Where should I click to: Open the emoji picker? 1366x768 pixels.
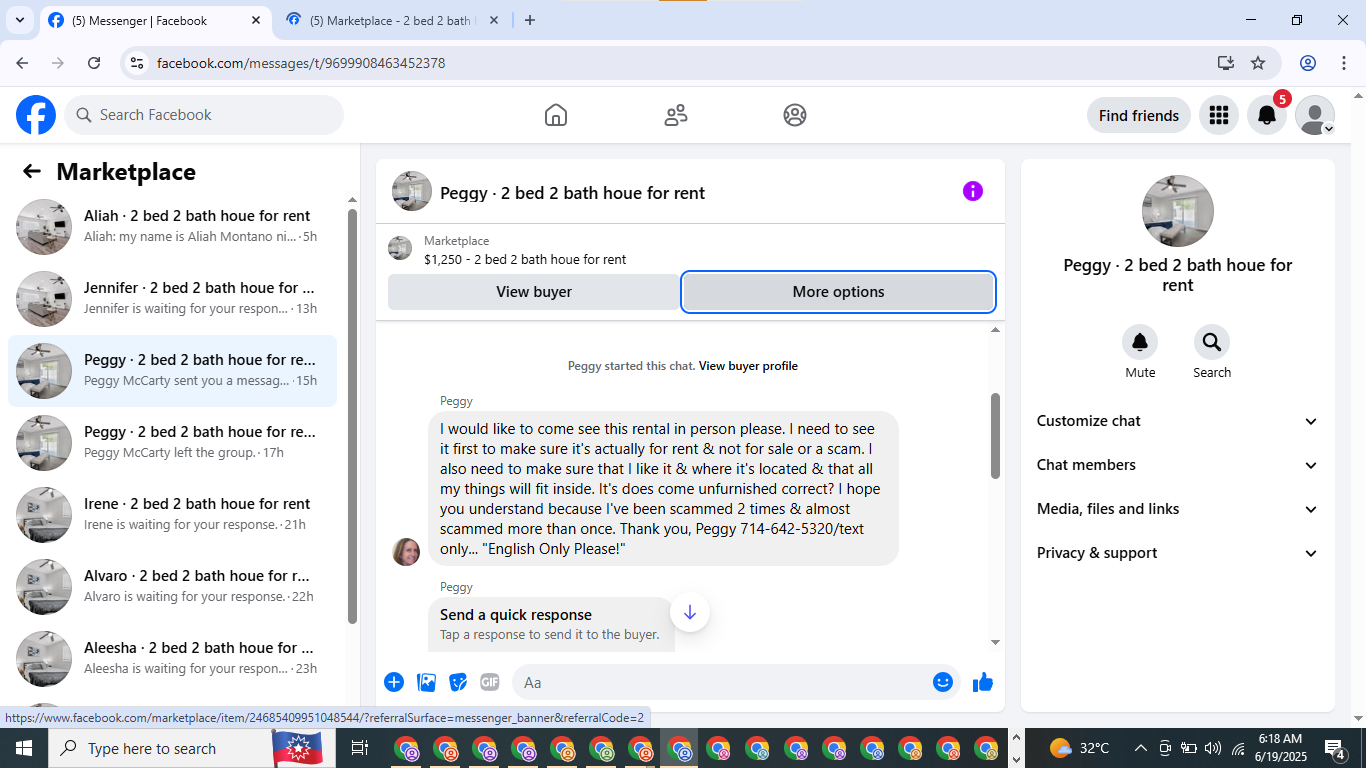pyautogui.click(x=942, y=682)
